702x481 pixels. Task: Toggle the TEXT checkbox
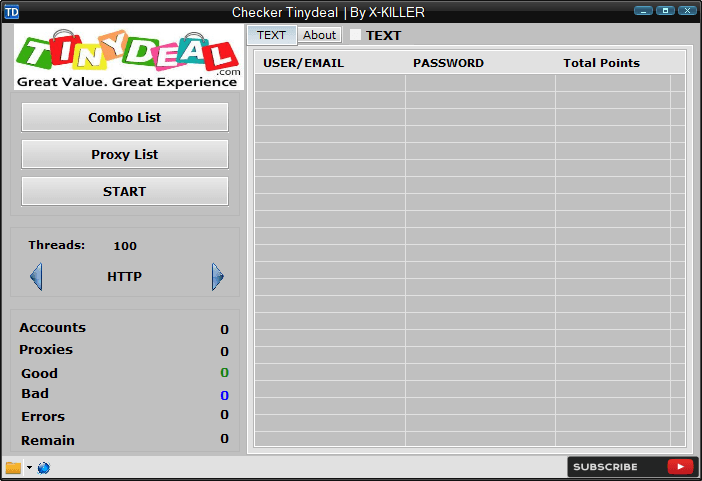pos(355,34)
